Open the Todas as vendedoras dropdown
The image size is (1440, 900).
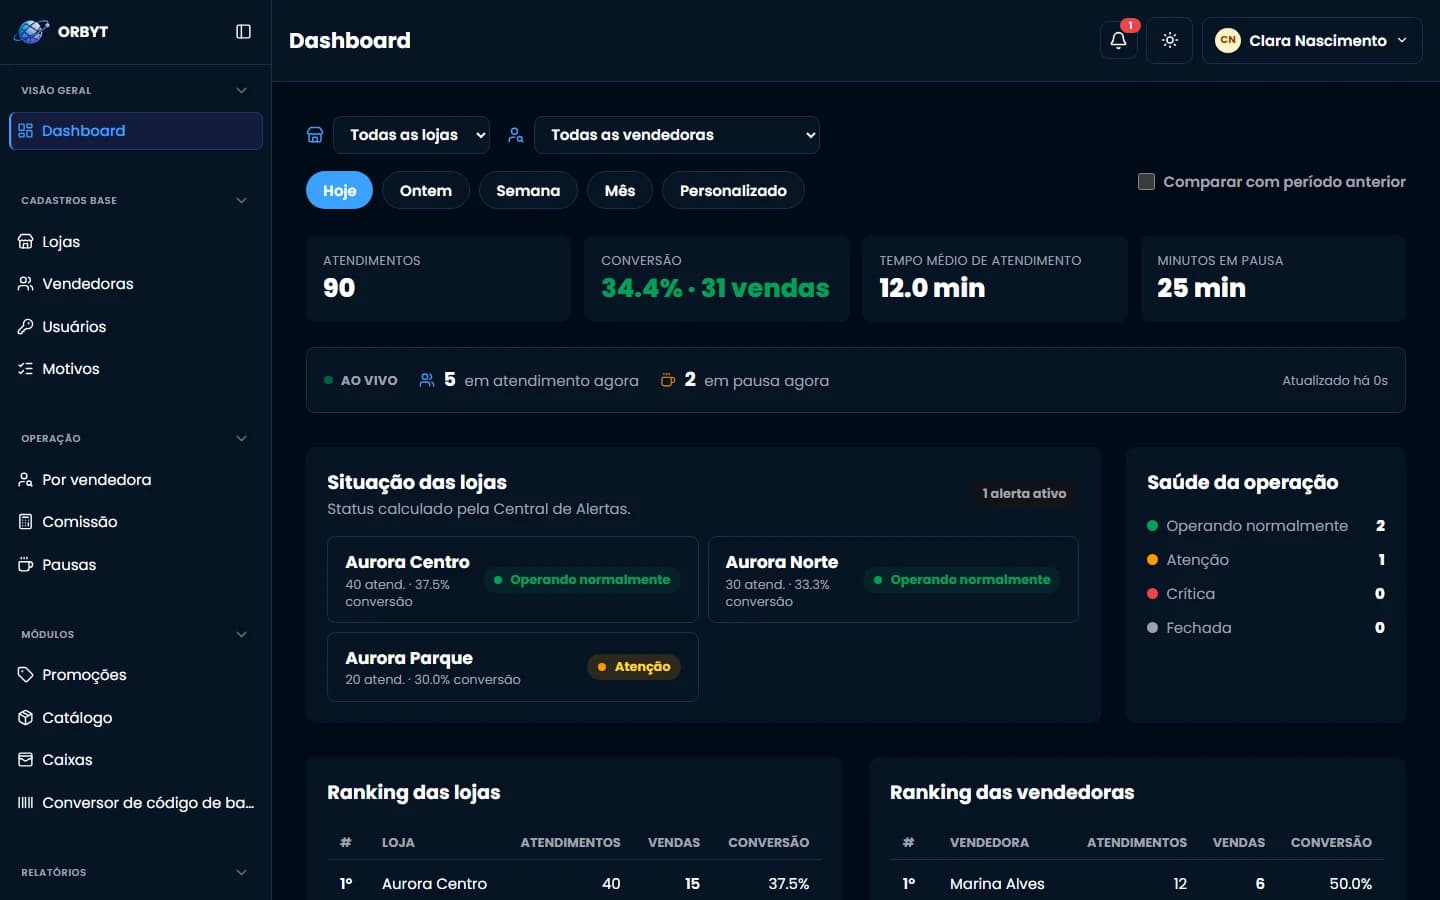[677, 135]
